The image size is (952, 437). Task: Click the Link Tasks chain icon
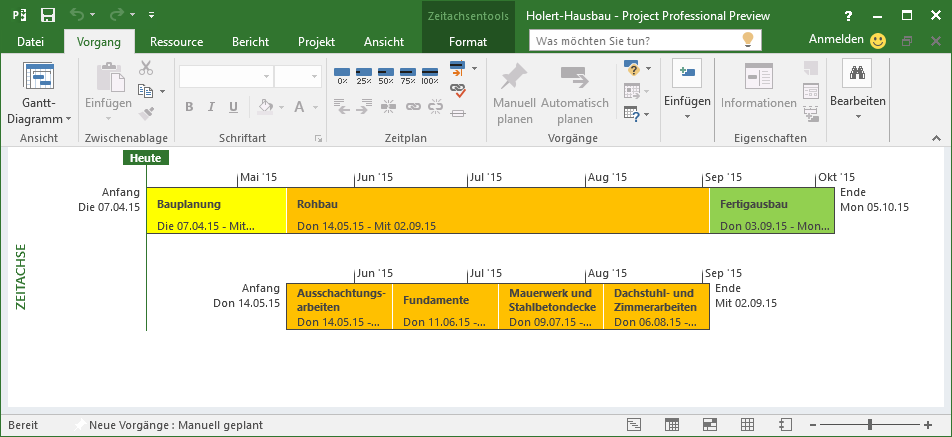pos(413,107)
